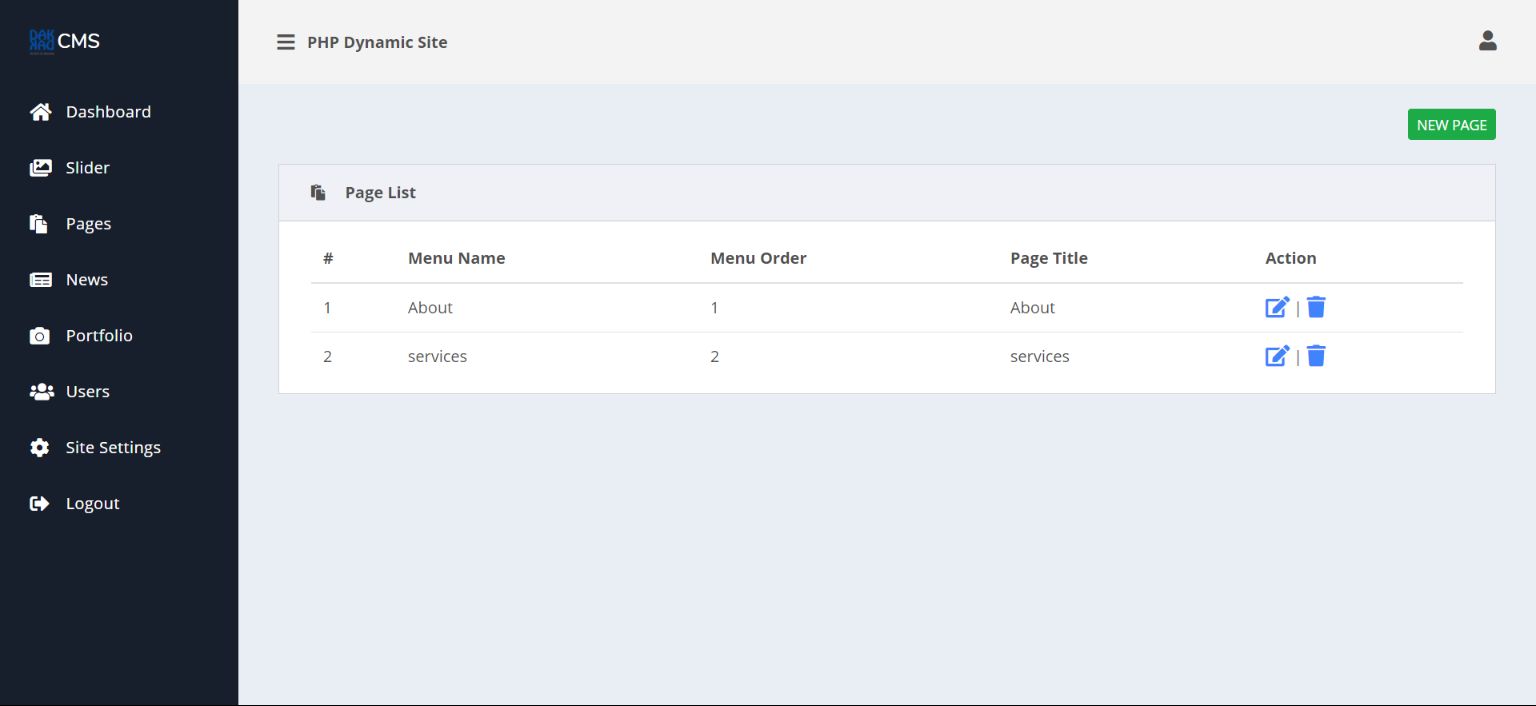This screenshot has width=1536, height=706.
Task: Click the Site Settings gear icon
Action: click(x=40, y=448)
